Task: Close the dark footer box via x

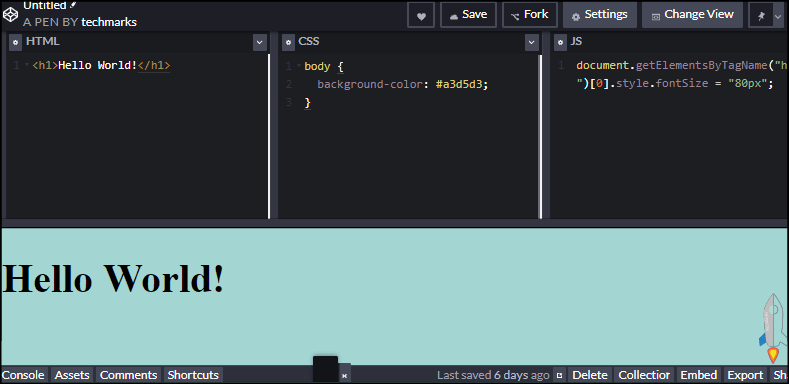Action: click(x=345, y=375)
